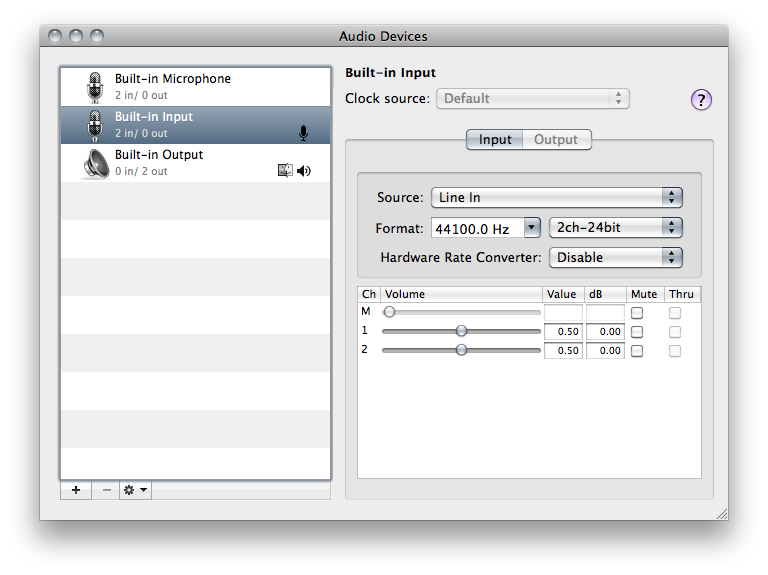768x575 pixels.
Task: Toggle Thru checkbox for channel 2
Action: pos(675,351)
